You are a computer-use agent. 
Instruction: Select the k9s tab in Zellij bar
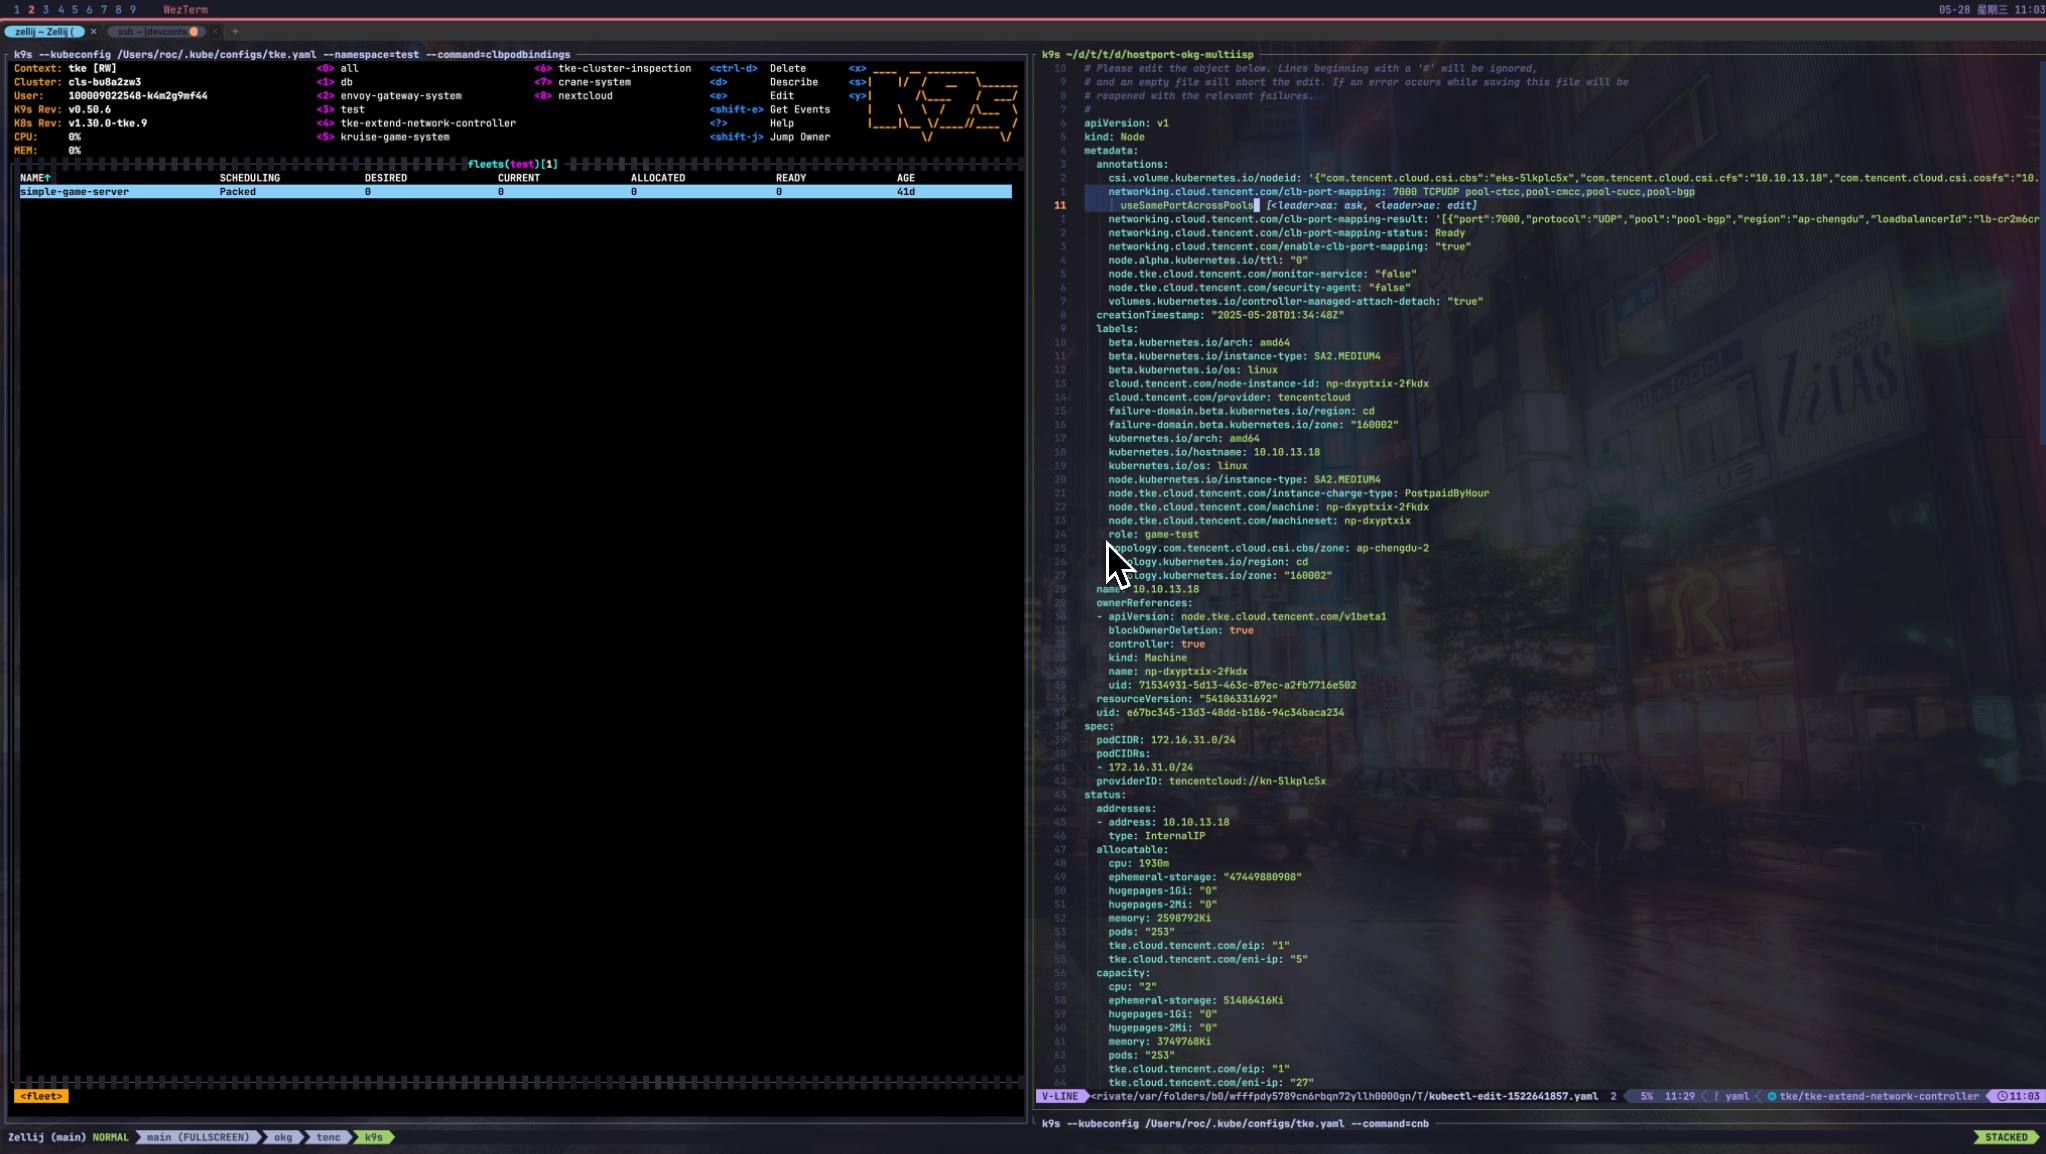point(374,1137)
